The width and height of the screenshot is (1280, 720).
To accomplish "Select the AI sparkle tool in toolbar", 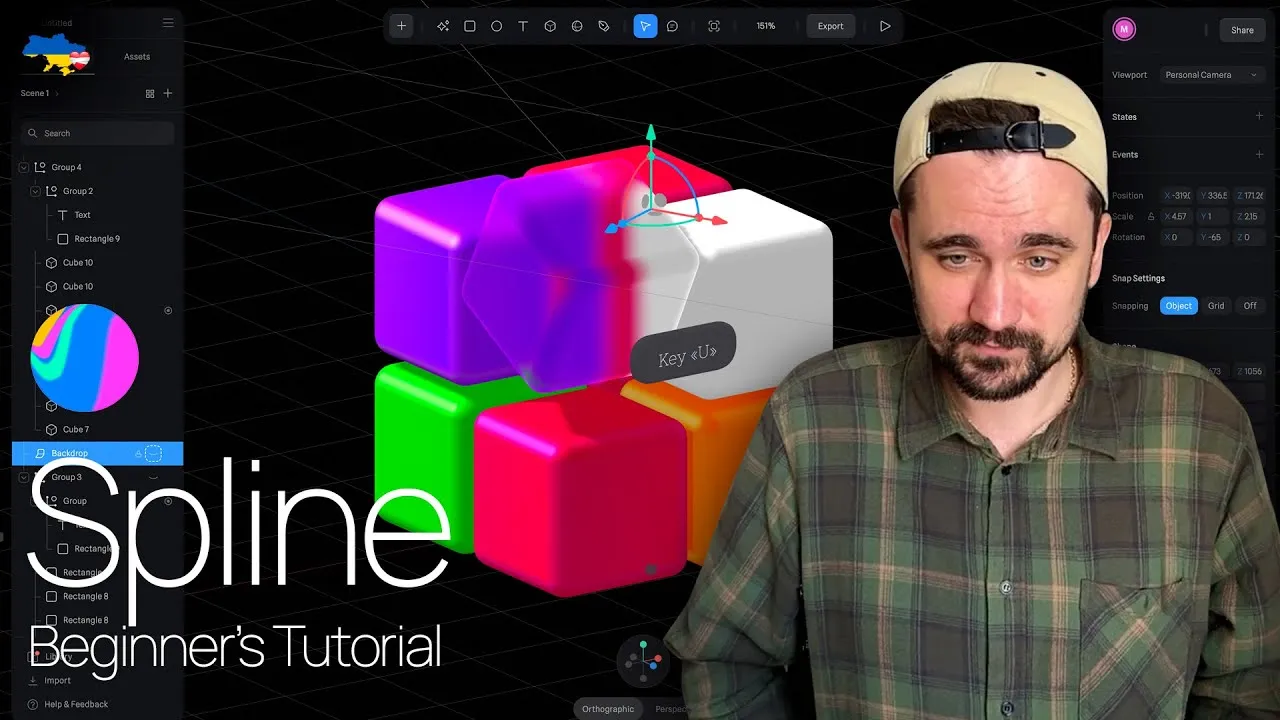I will pyautogui.click(x=443, y=26).
